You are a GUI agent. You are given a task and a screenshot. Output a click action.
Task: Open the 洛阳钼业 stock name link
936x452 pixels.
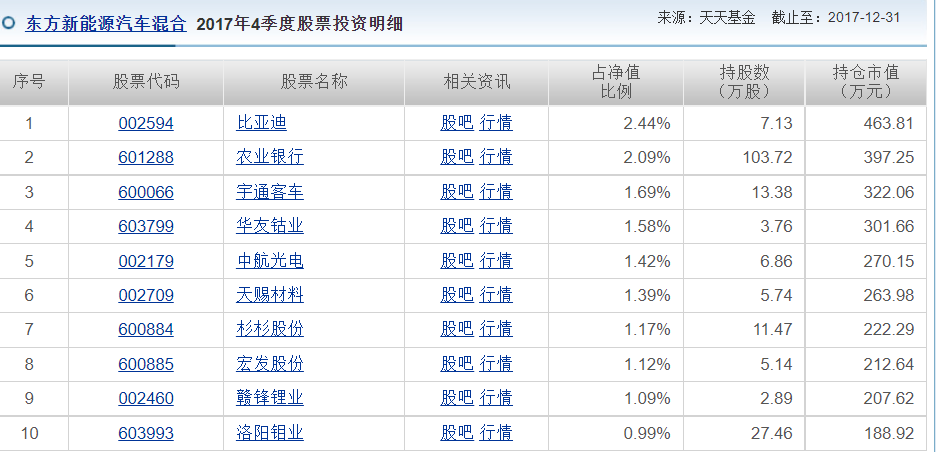point(270,432)
